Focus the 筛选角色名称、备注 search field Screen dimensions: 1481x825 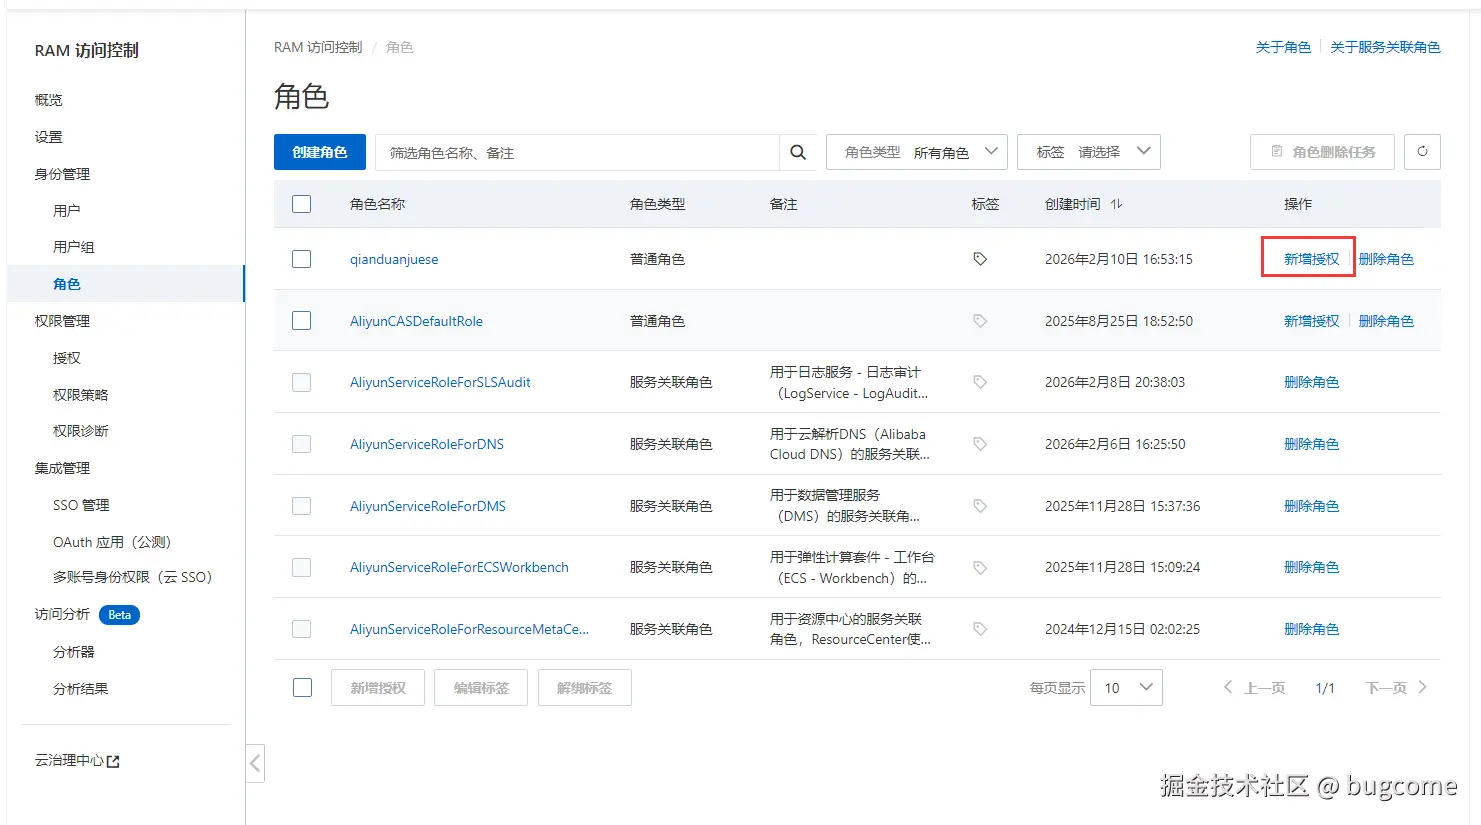(x=577, y=152)
